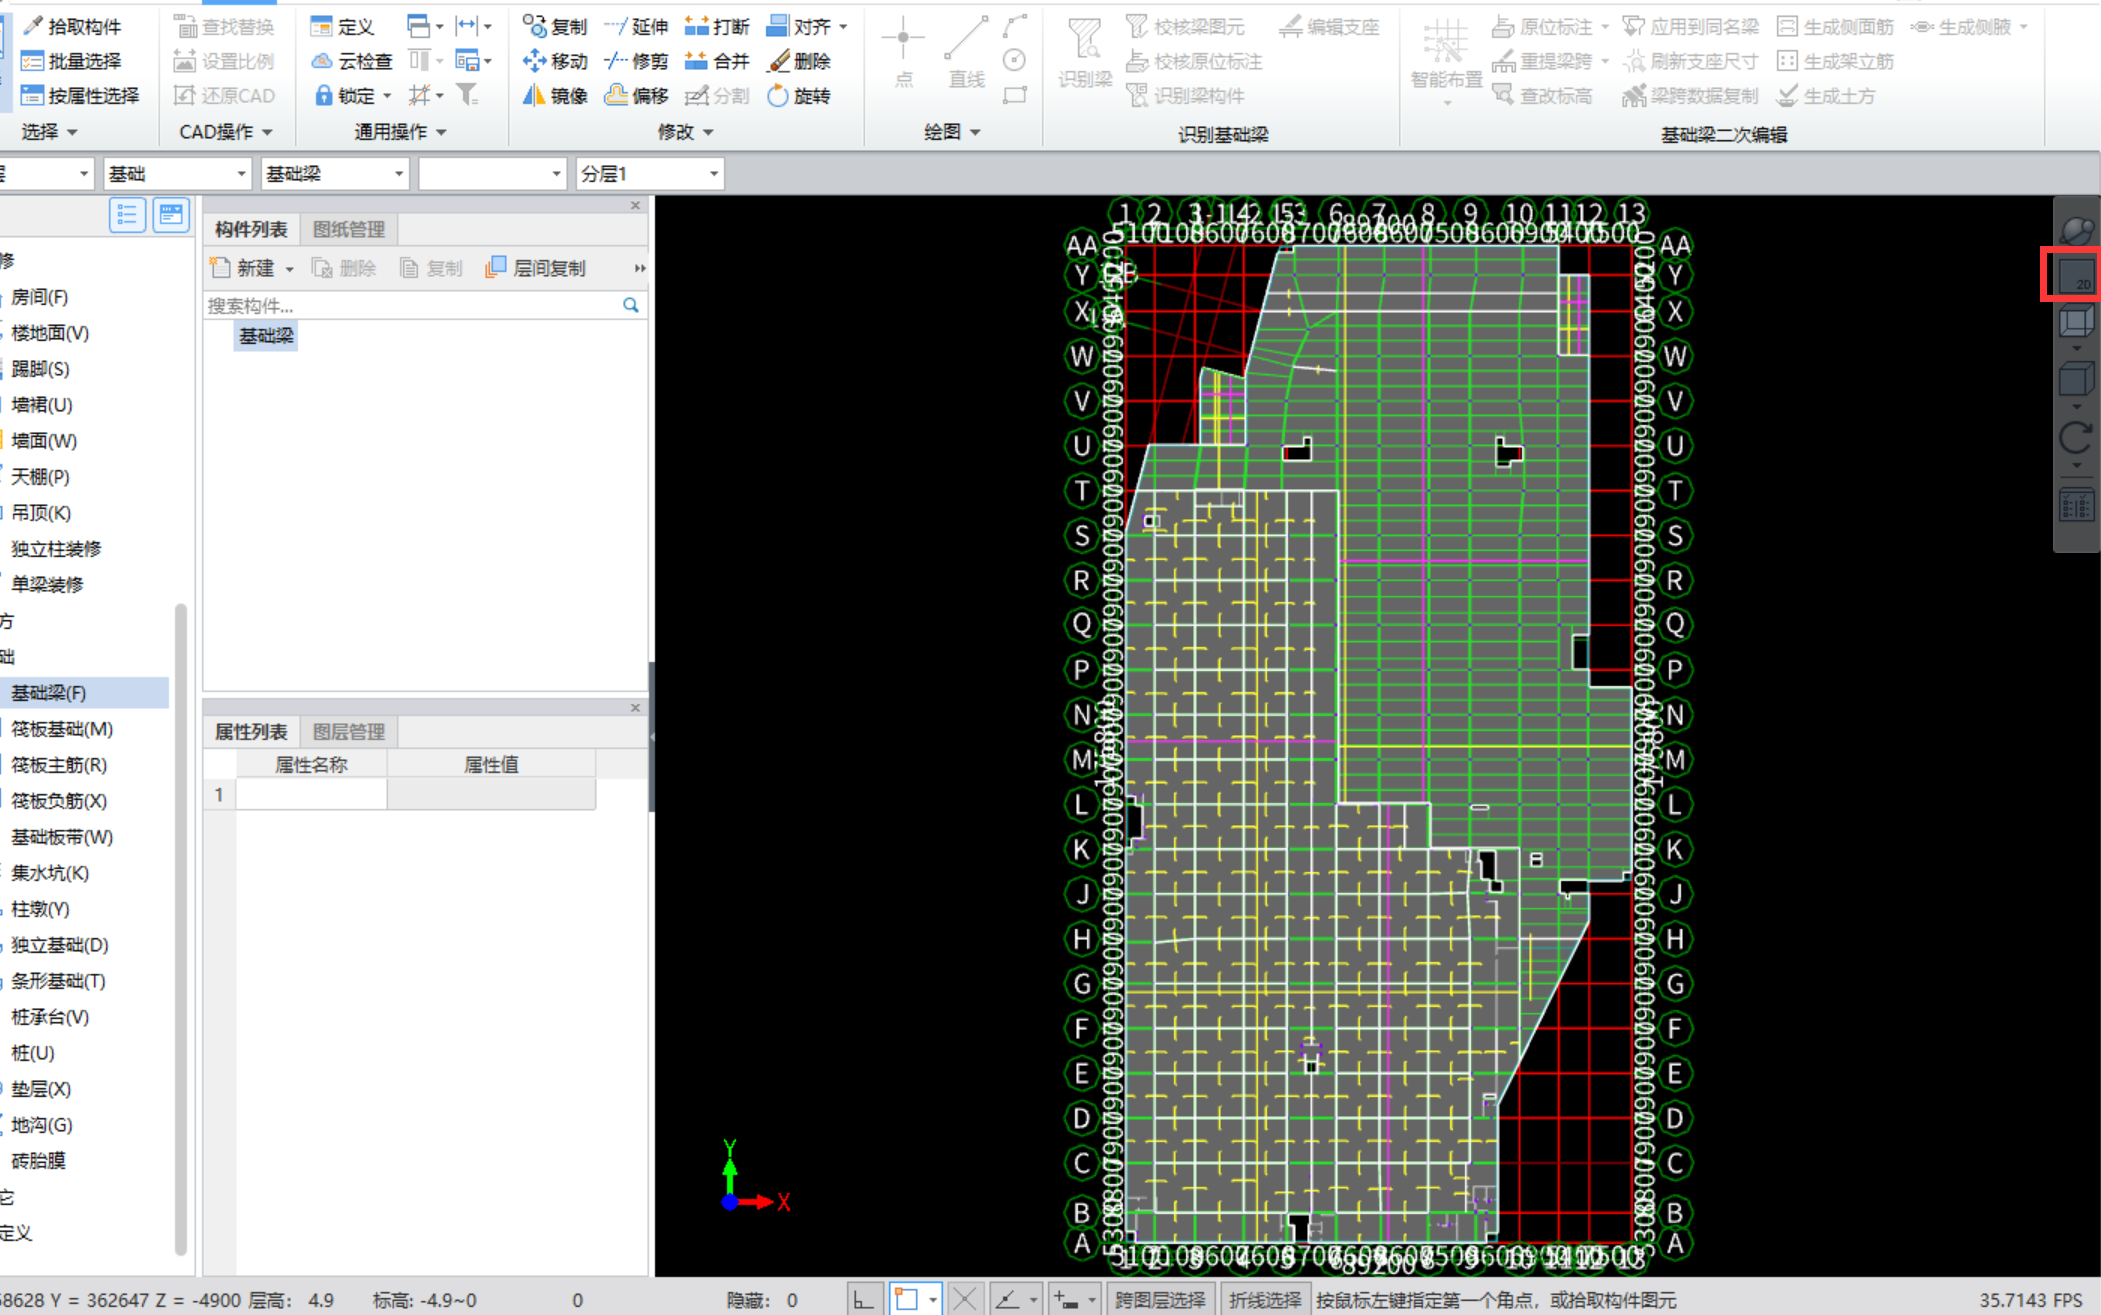Screen dimensions: 2101x1315
Task: Open the angle snap dropdown in status bar
Action: tap(1032, 1300)
